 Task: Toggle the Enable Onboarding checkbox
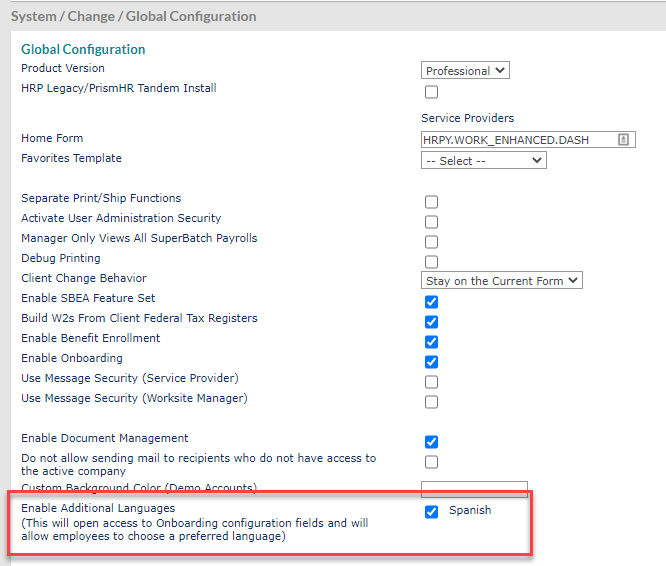431,362
